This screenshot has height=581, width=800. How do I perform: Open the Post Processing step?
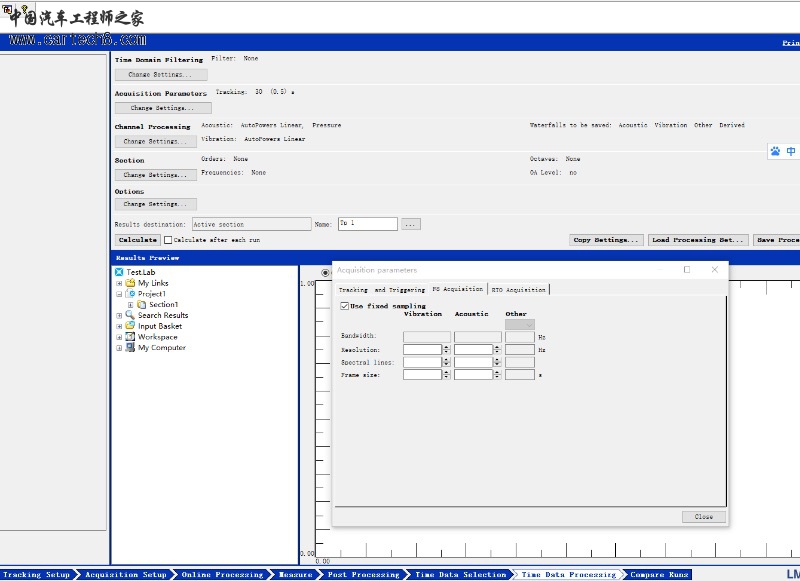click(x=363, y=574)
